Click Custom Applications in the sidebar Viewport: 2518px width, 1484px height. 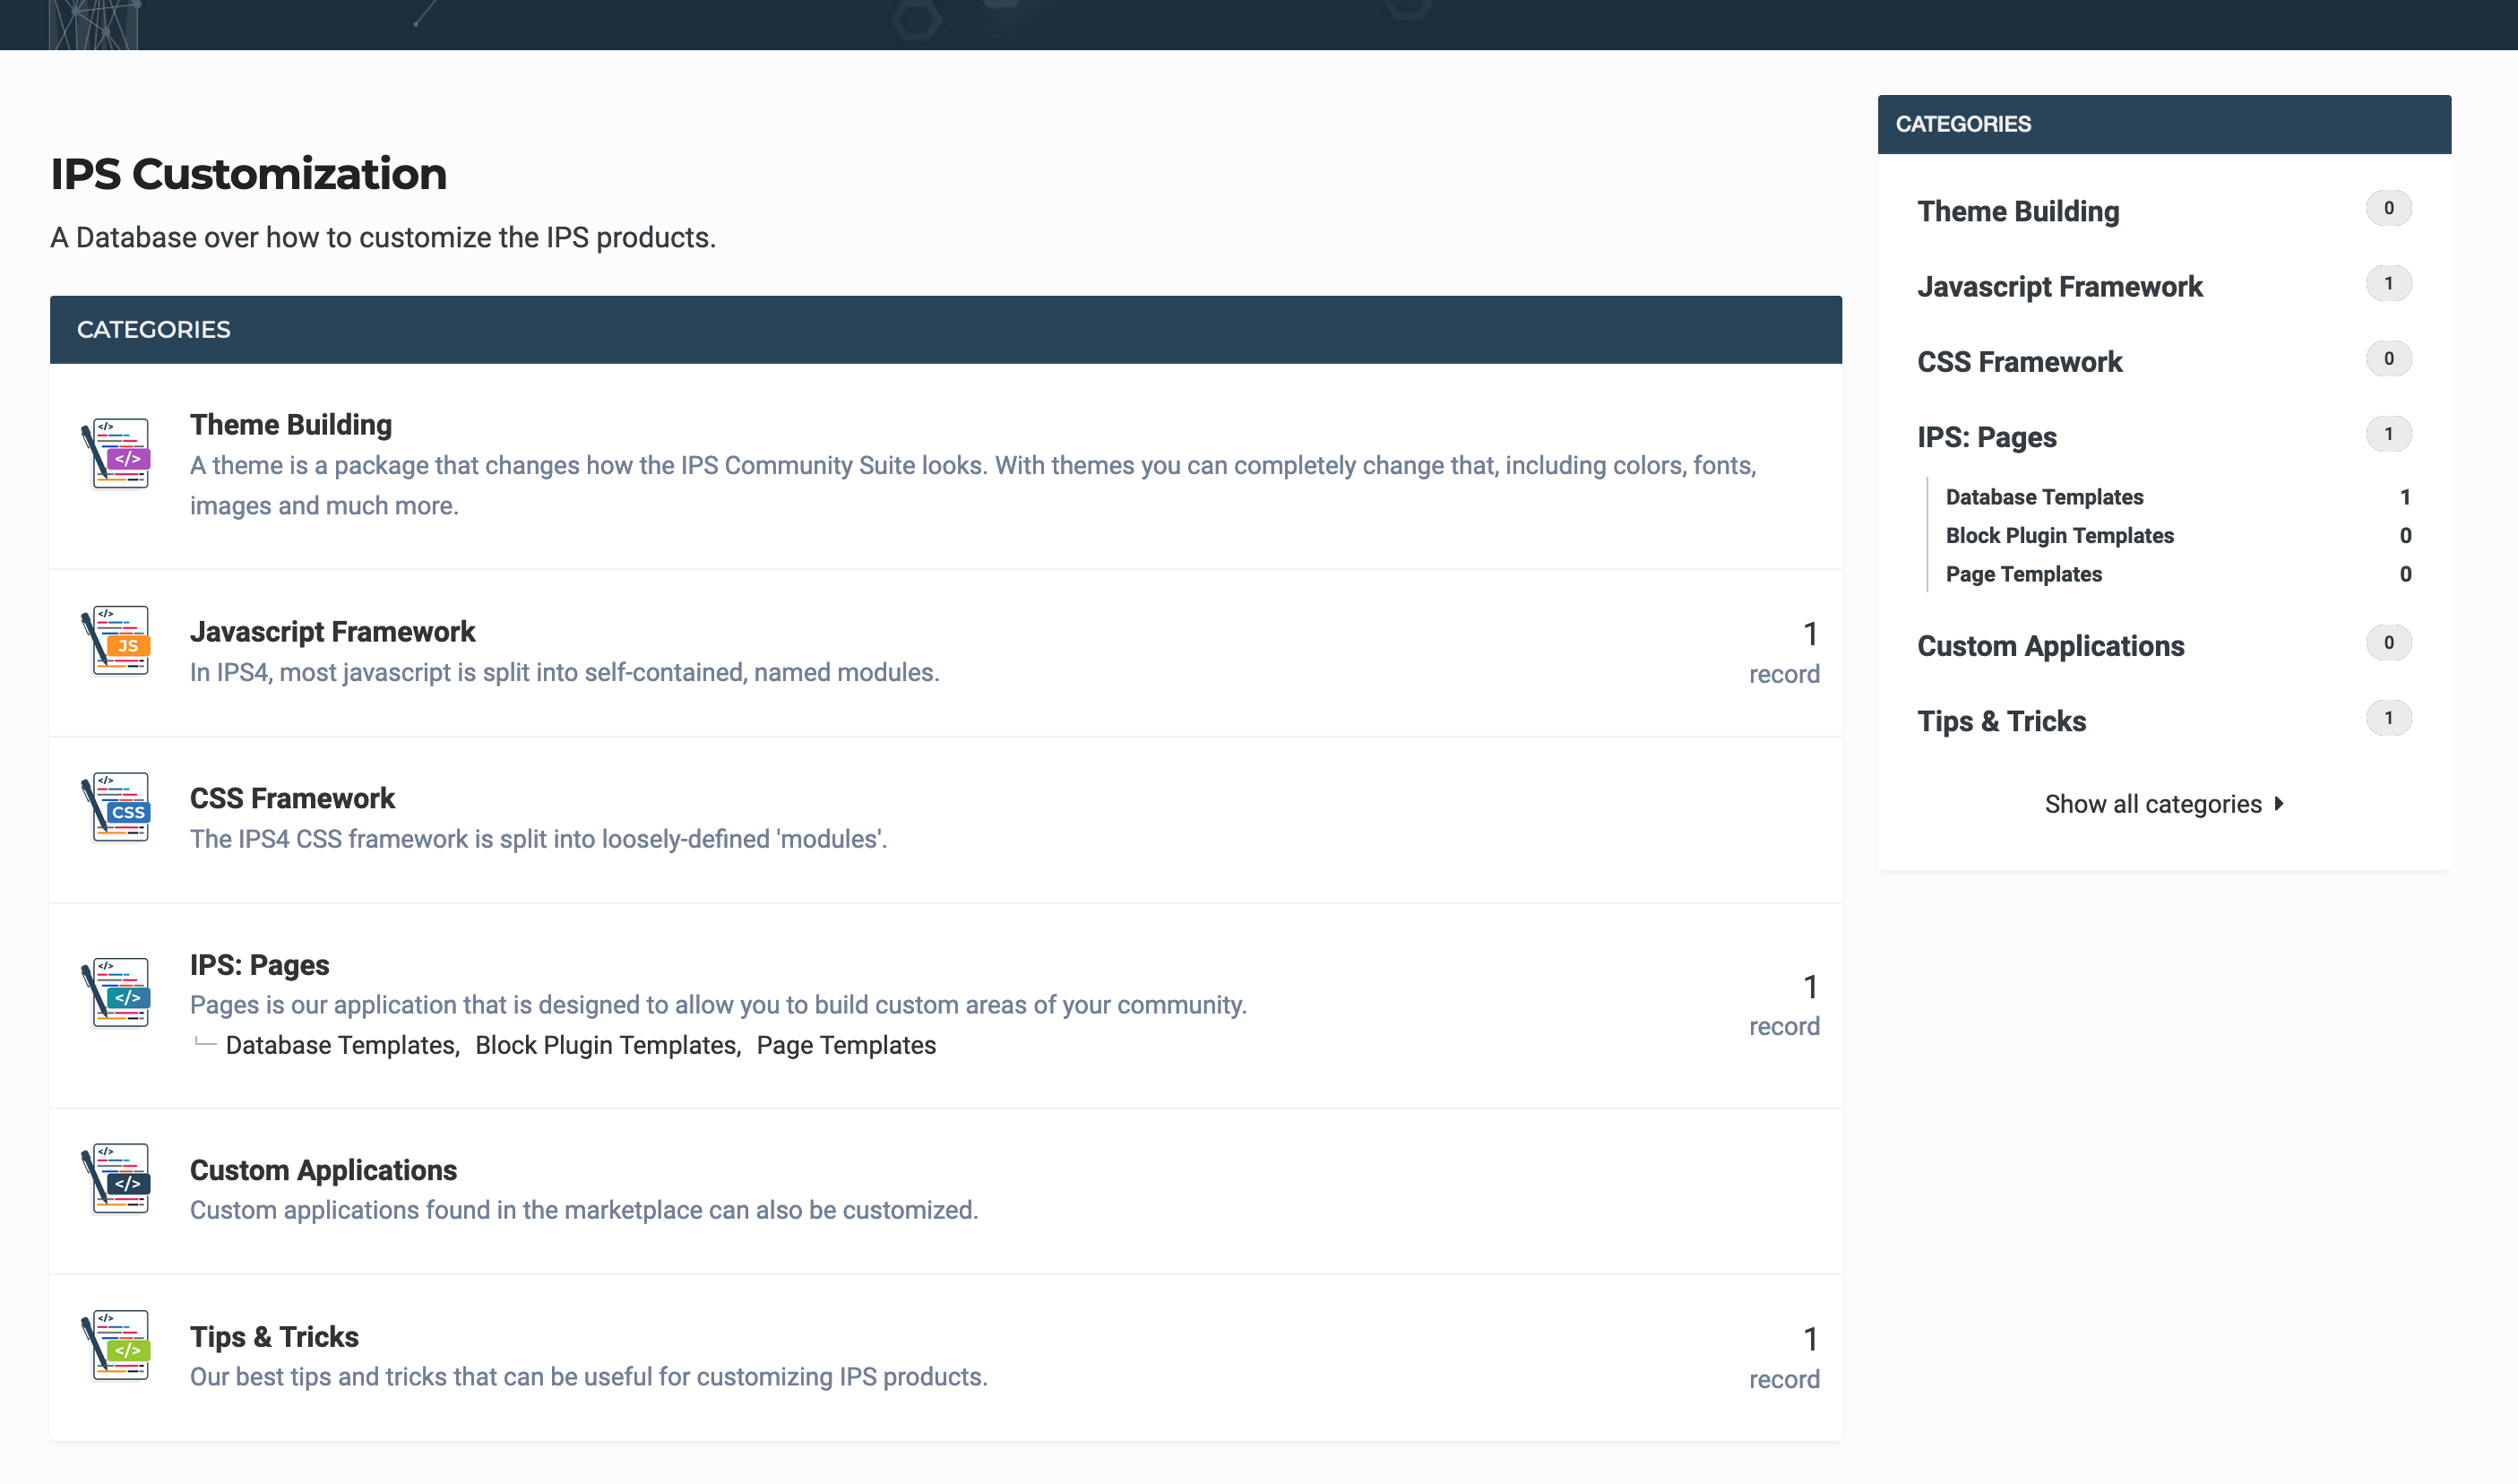tap(2050, 646)
